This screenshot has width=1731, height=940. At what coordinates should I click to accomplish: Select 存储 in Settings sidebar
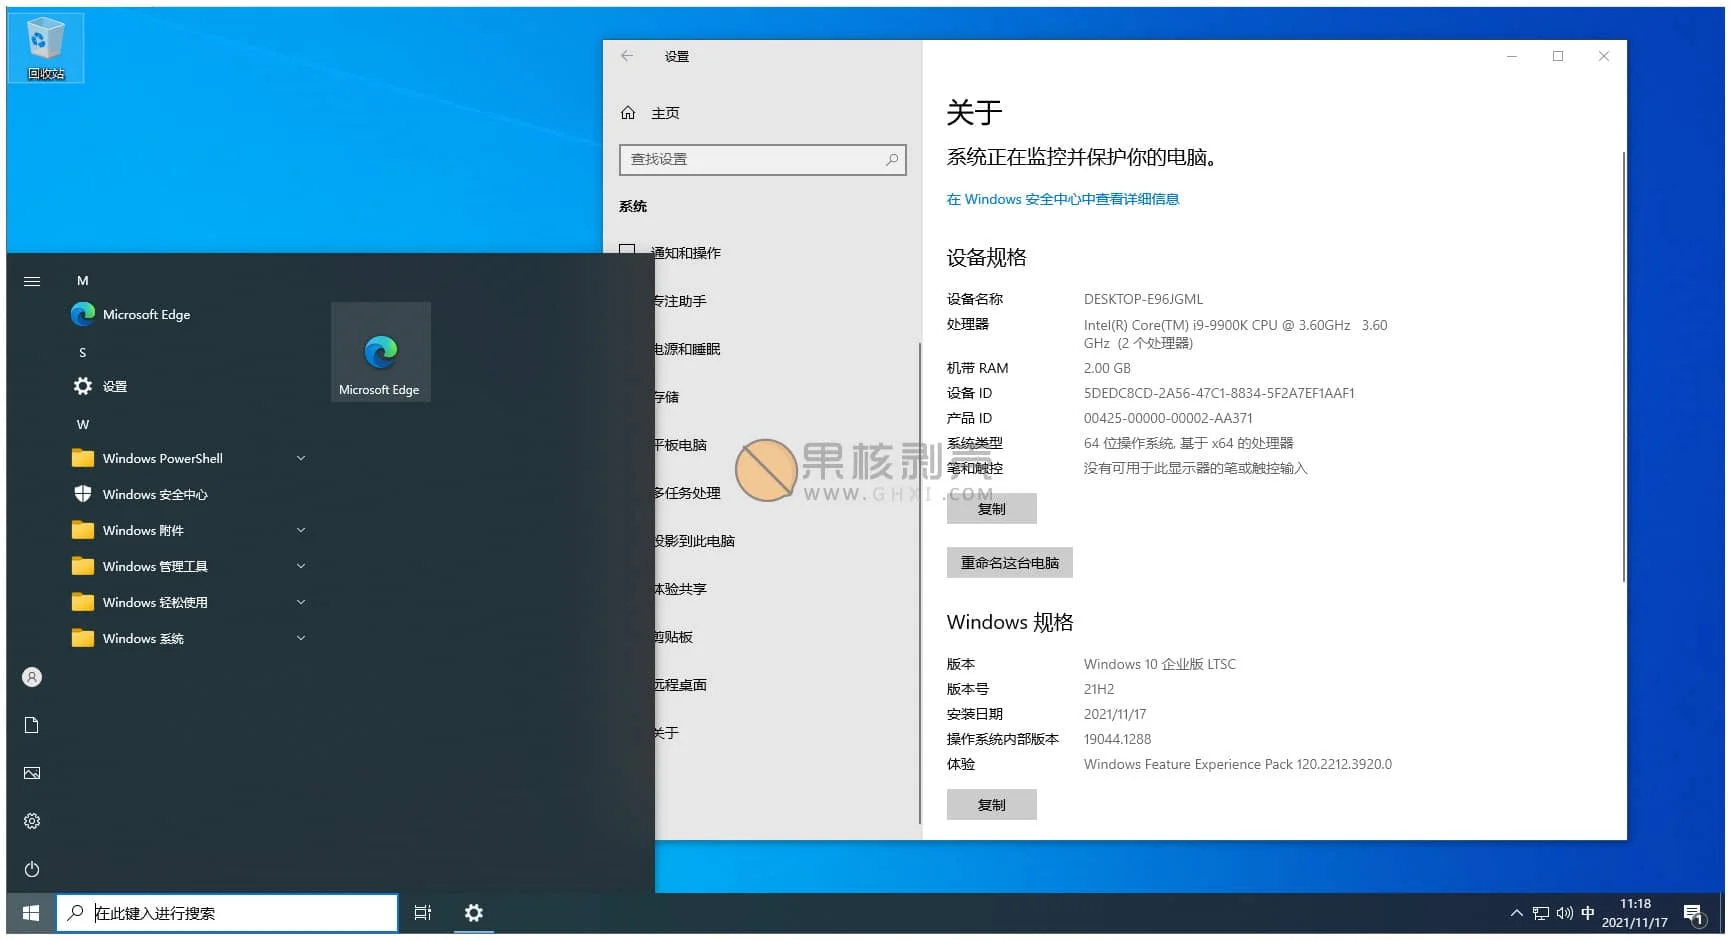tap(667, 397)
